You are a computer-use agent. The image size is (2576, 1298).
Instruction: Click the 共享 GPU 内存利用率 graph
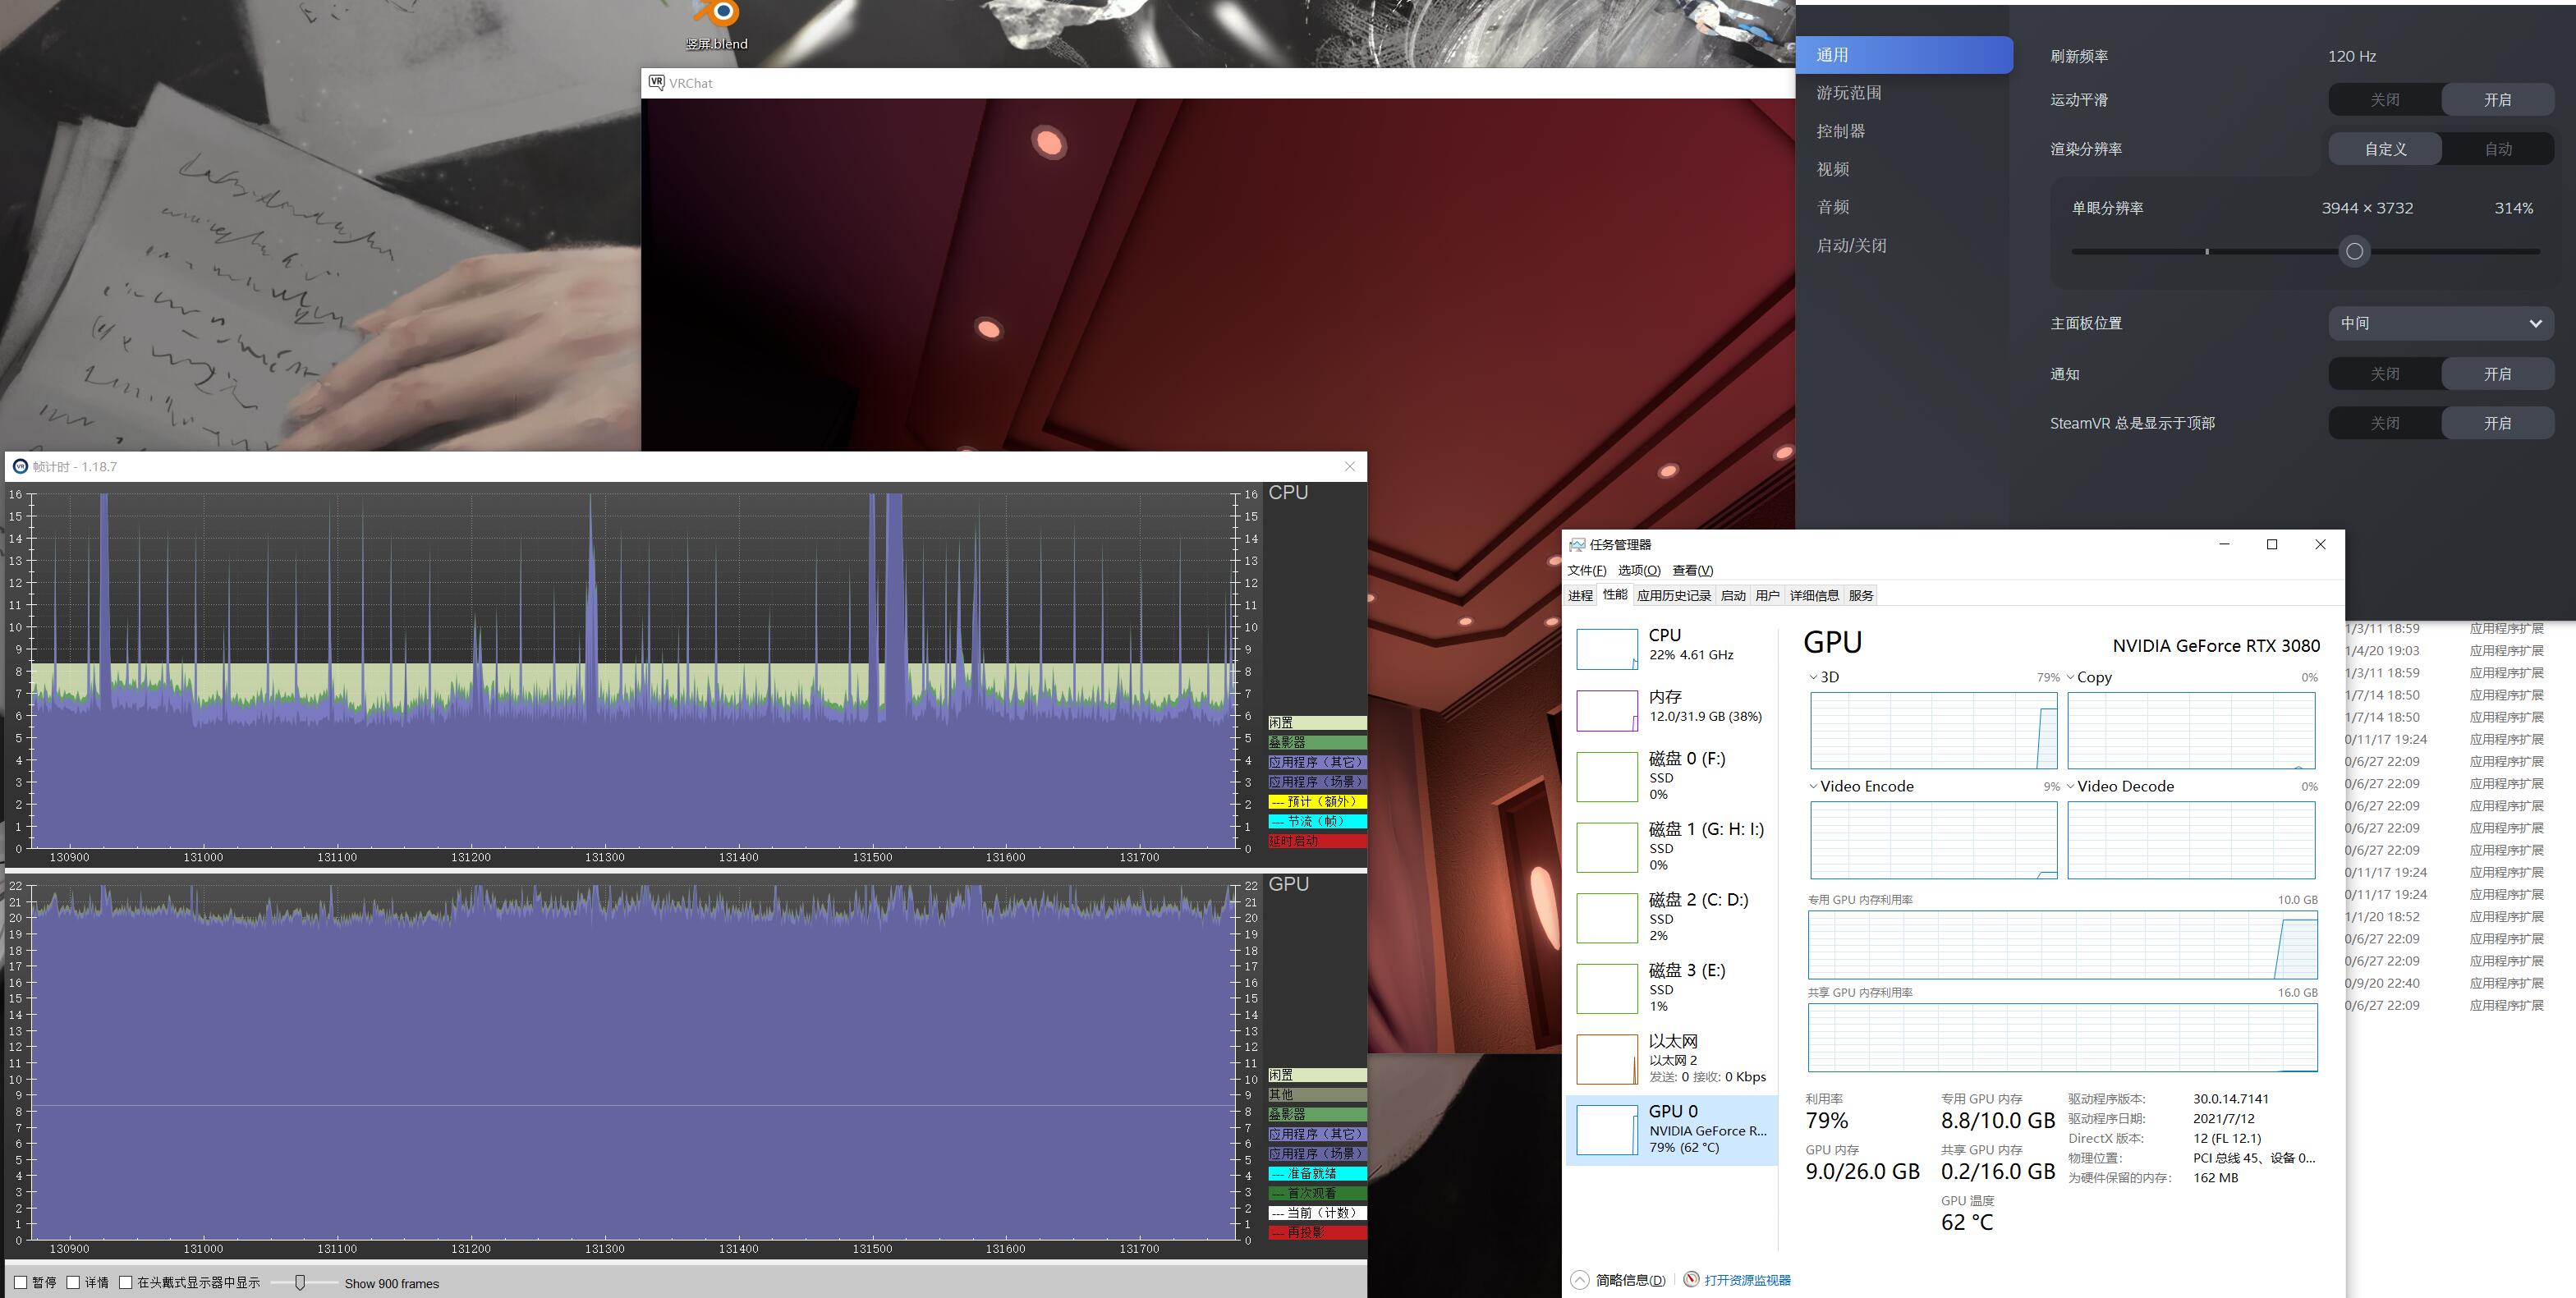(x=2062, y=1037)
